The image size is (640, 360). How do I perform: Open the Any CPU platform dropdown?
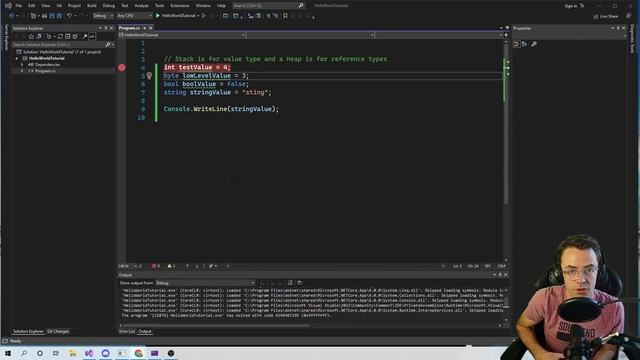pos(134,16)
